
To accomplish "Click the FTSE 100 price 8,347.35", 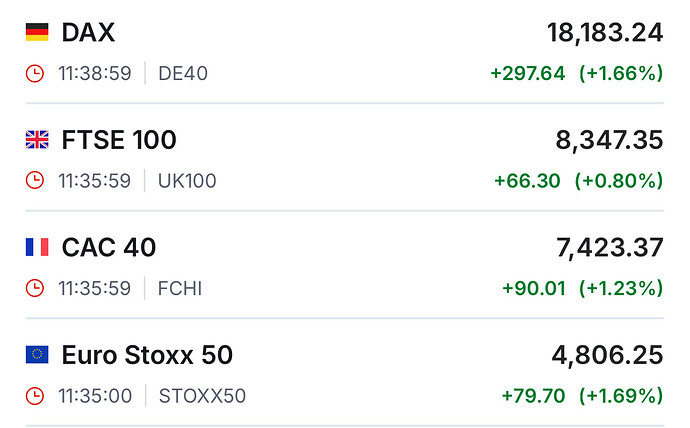I will click(609, 140).
